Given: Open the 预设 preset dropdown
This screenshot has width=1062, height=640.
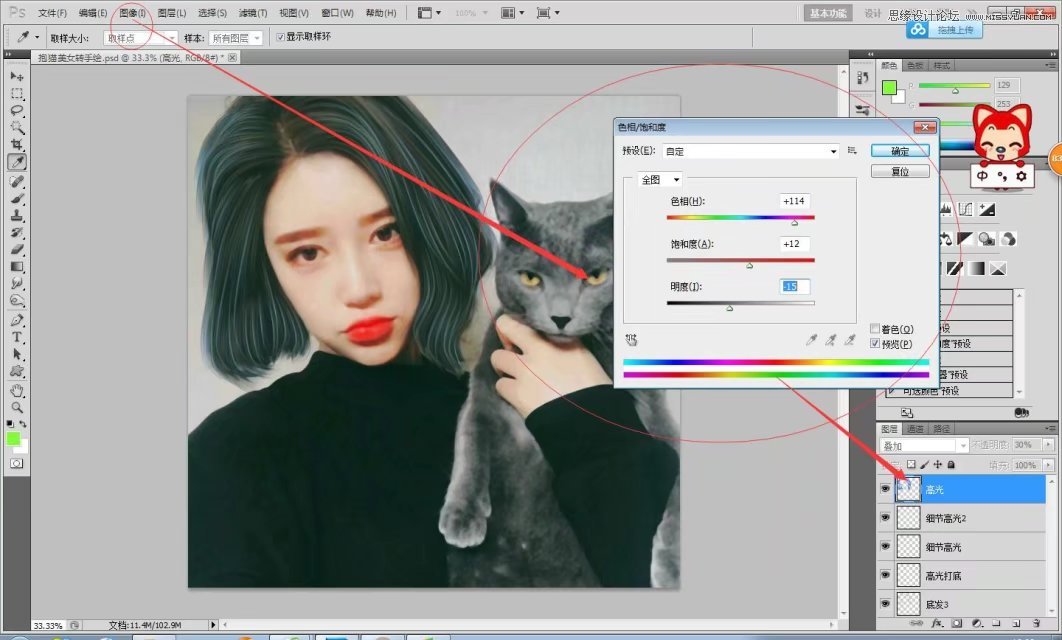Looking at the screenshot, I should click(751, 151).
